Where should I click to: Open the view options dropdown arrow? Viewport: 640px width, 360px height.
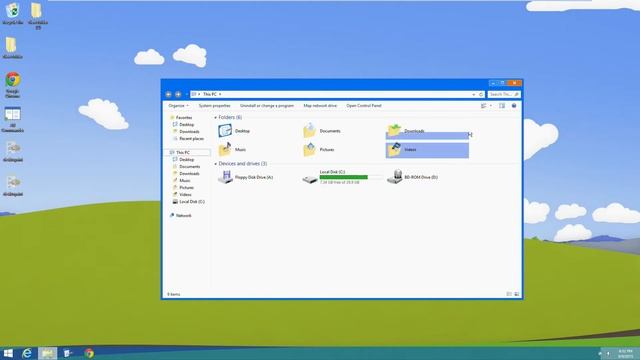pos(491,106)
